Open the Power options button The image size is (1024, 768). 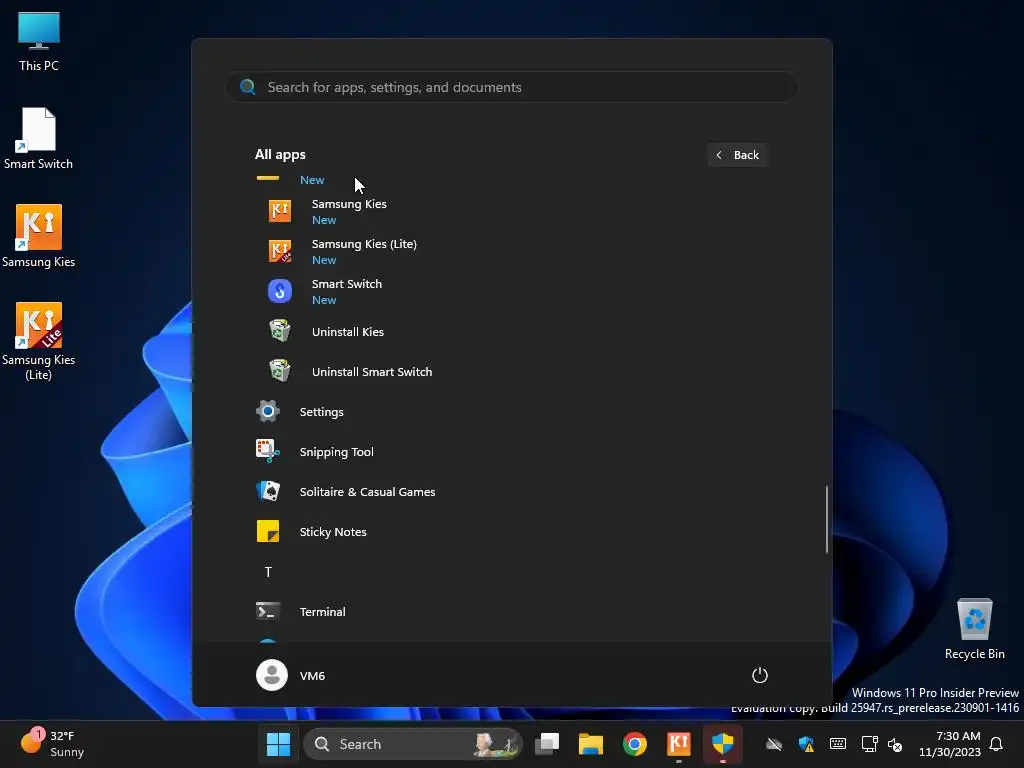(x=760, y=675)
